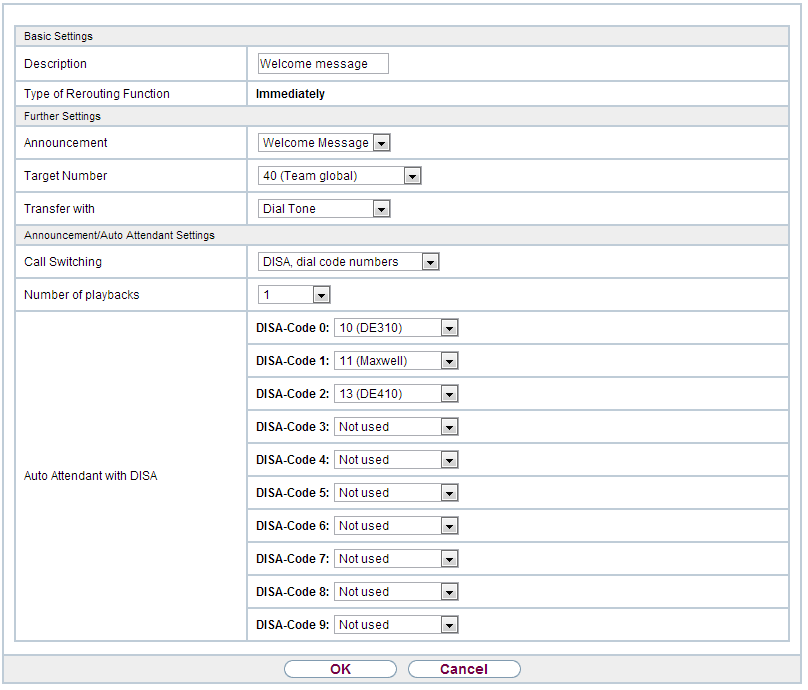808x690 pixels.
Task: Click the 'Number of playbacks' label
Action: pyautogui.click(x=81, y=295)
